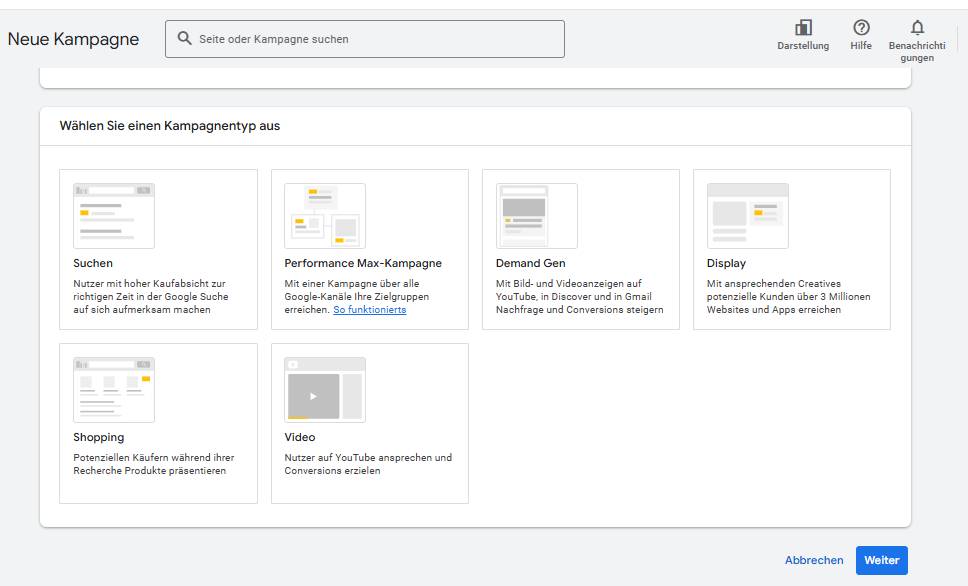Click the 'Neue Kampagne' page title
968x586 pixels.
coord(73,39)
